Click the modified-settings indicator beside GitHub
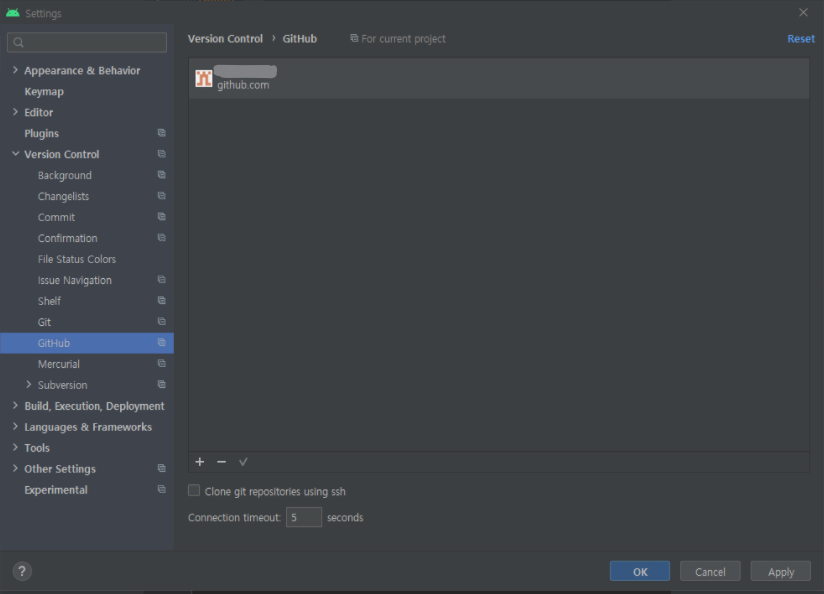 point(161,342)
